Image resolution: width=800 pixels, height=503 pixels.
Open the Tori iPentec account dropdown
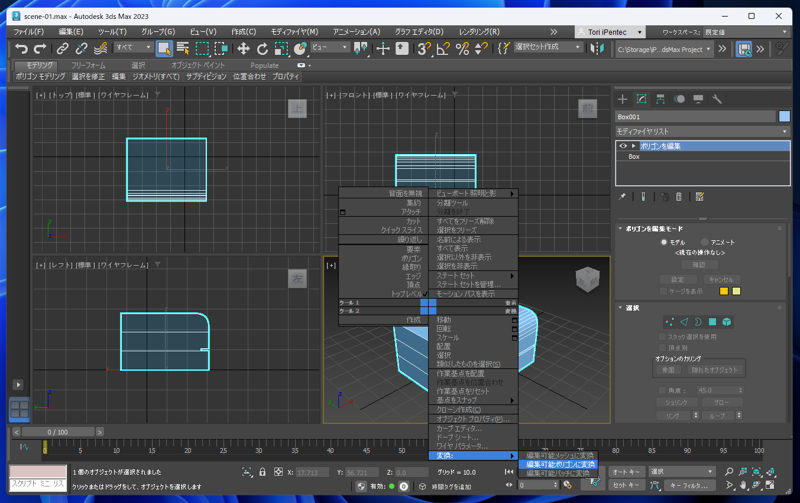(610, 32)
